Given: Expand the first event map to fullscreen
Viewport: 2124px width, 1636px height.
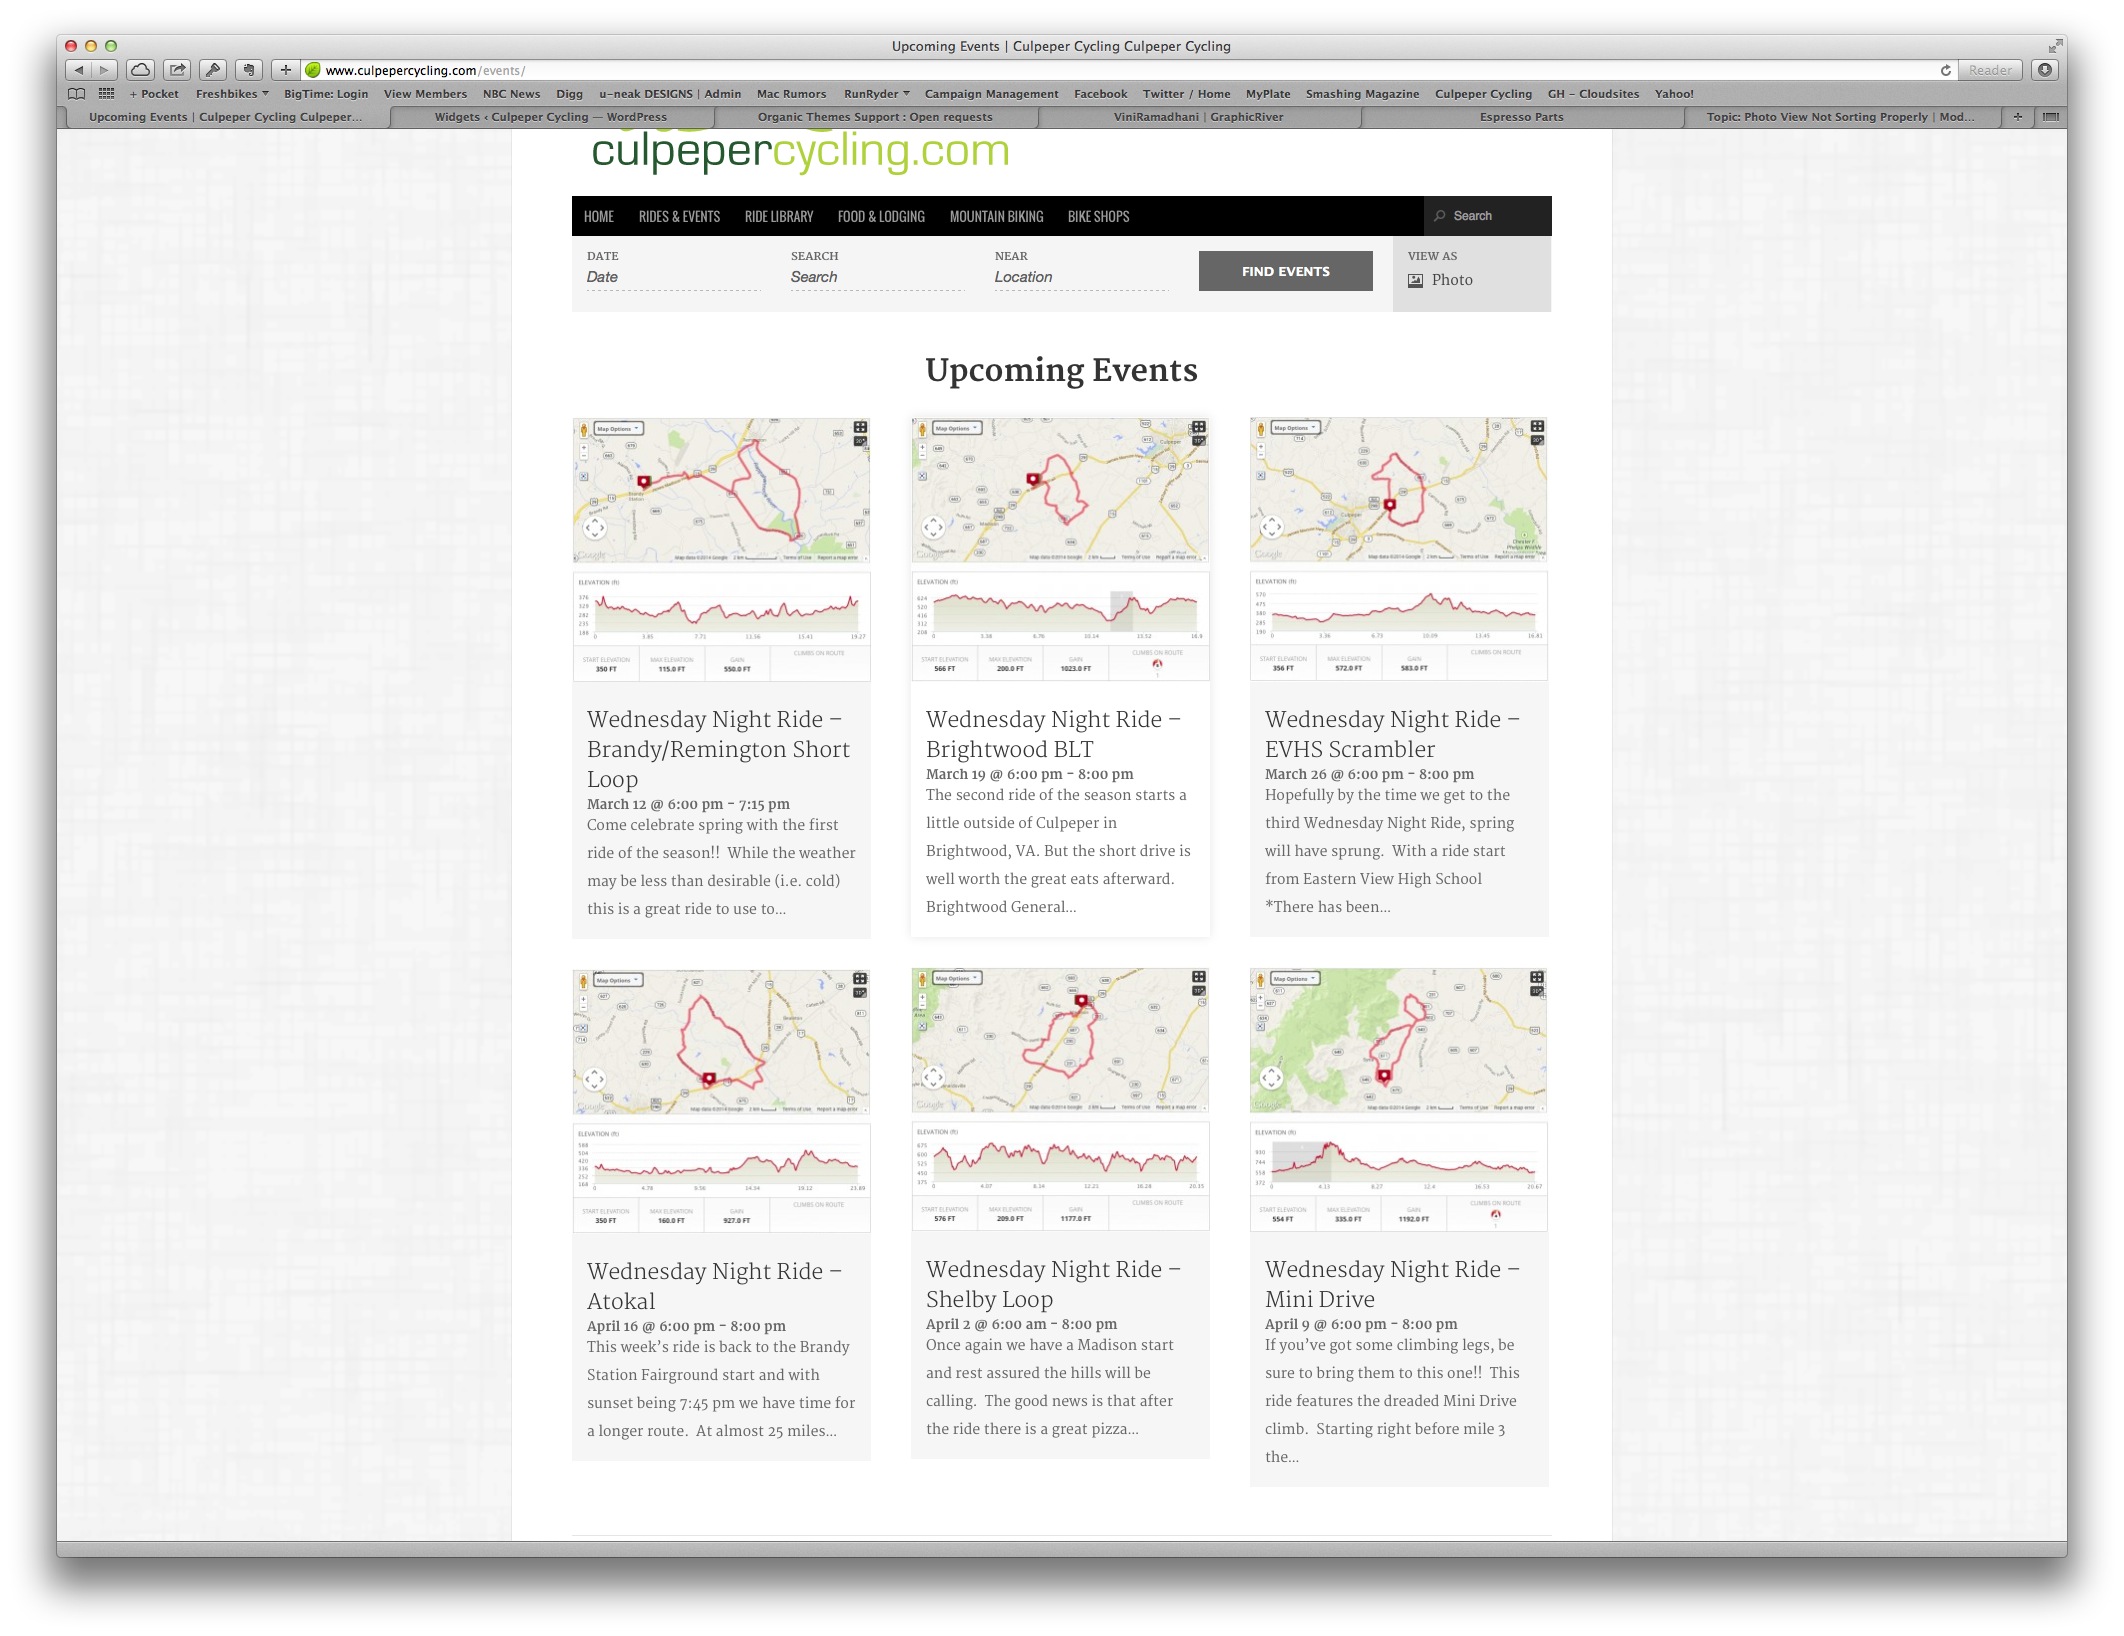Looking at the screenshot, I should coord(860,427).
